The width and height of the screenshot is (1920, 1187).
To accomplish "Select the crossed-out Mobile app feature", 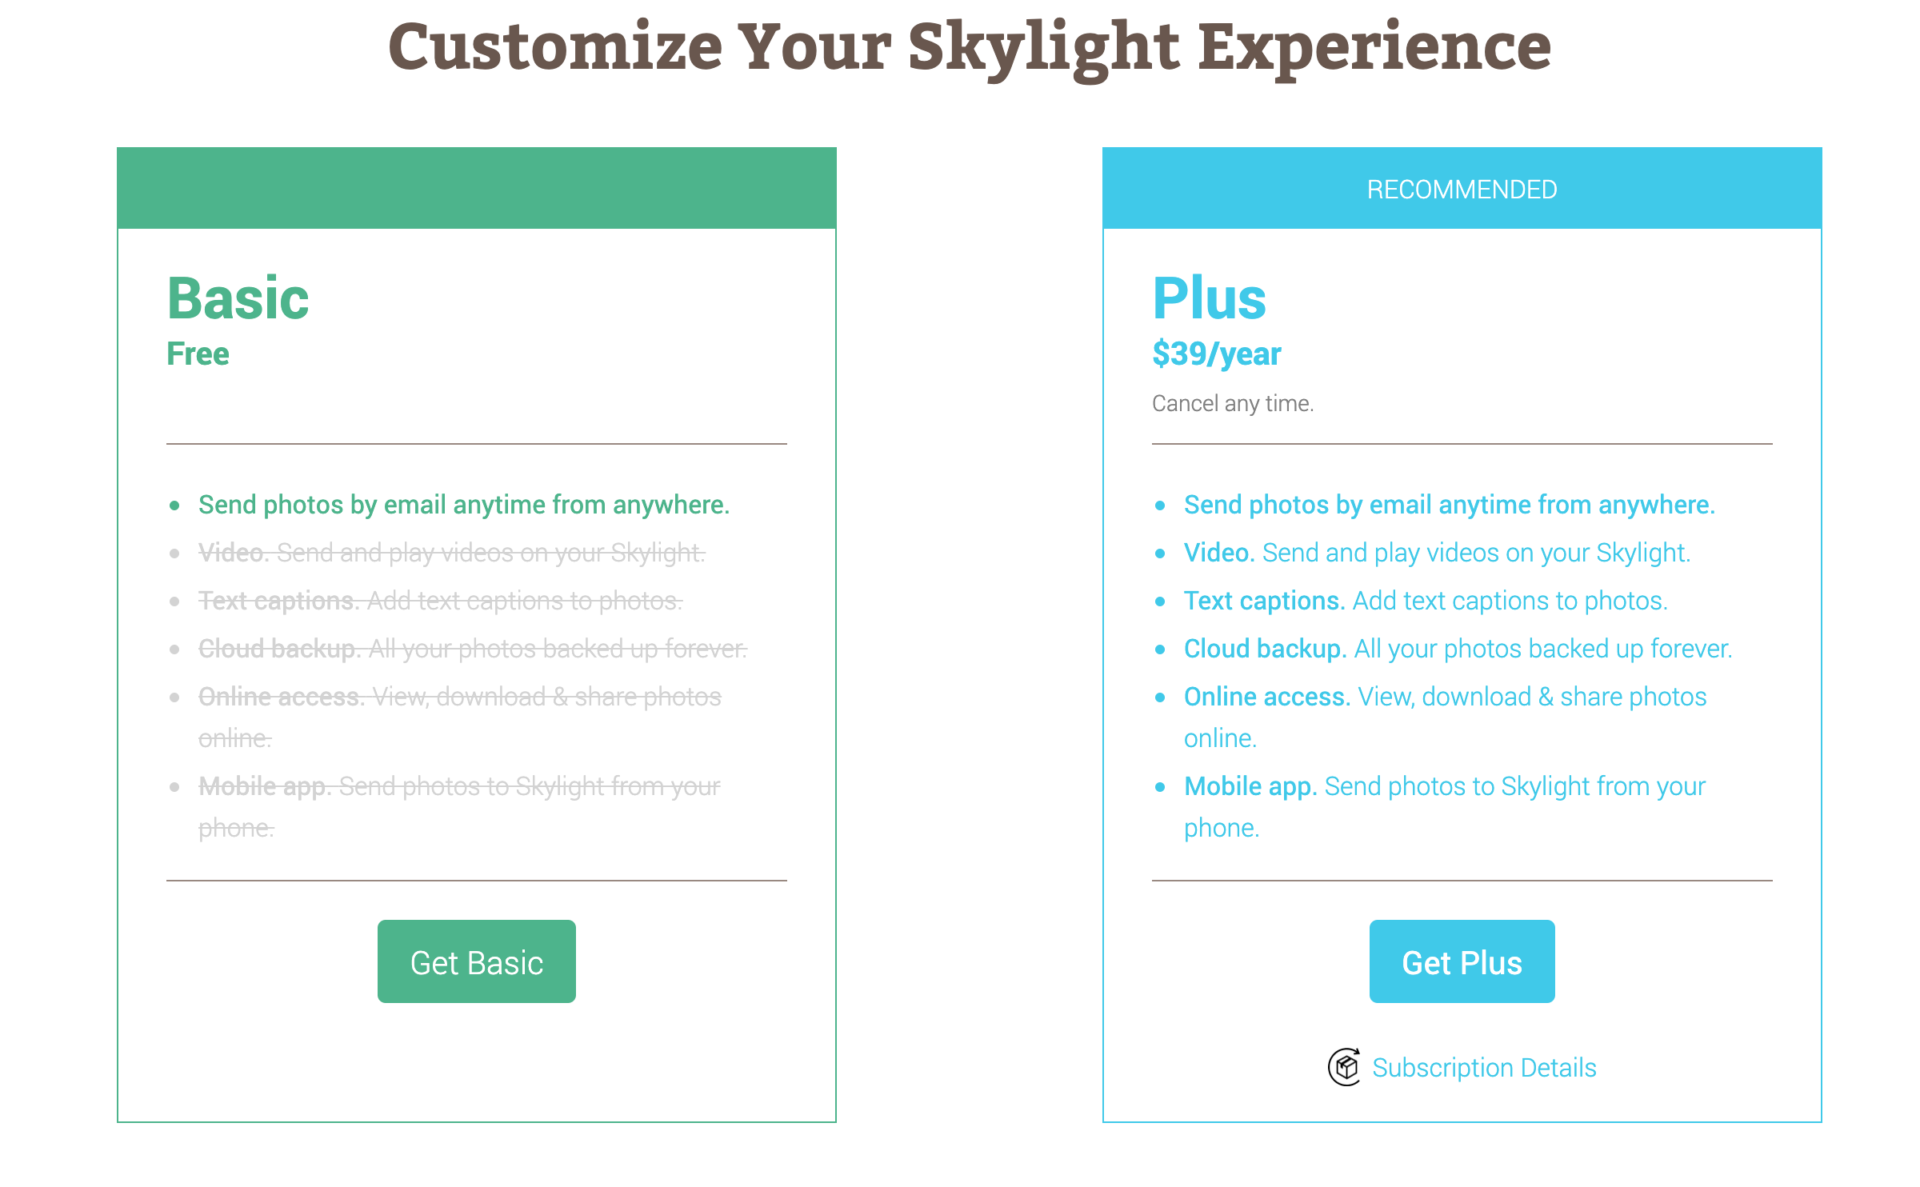I will 459,786.
